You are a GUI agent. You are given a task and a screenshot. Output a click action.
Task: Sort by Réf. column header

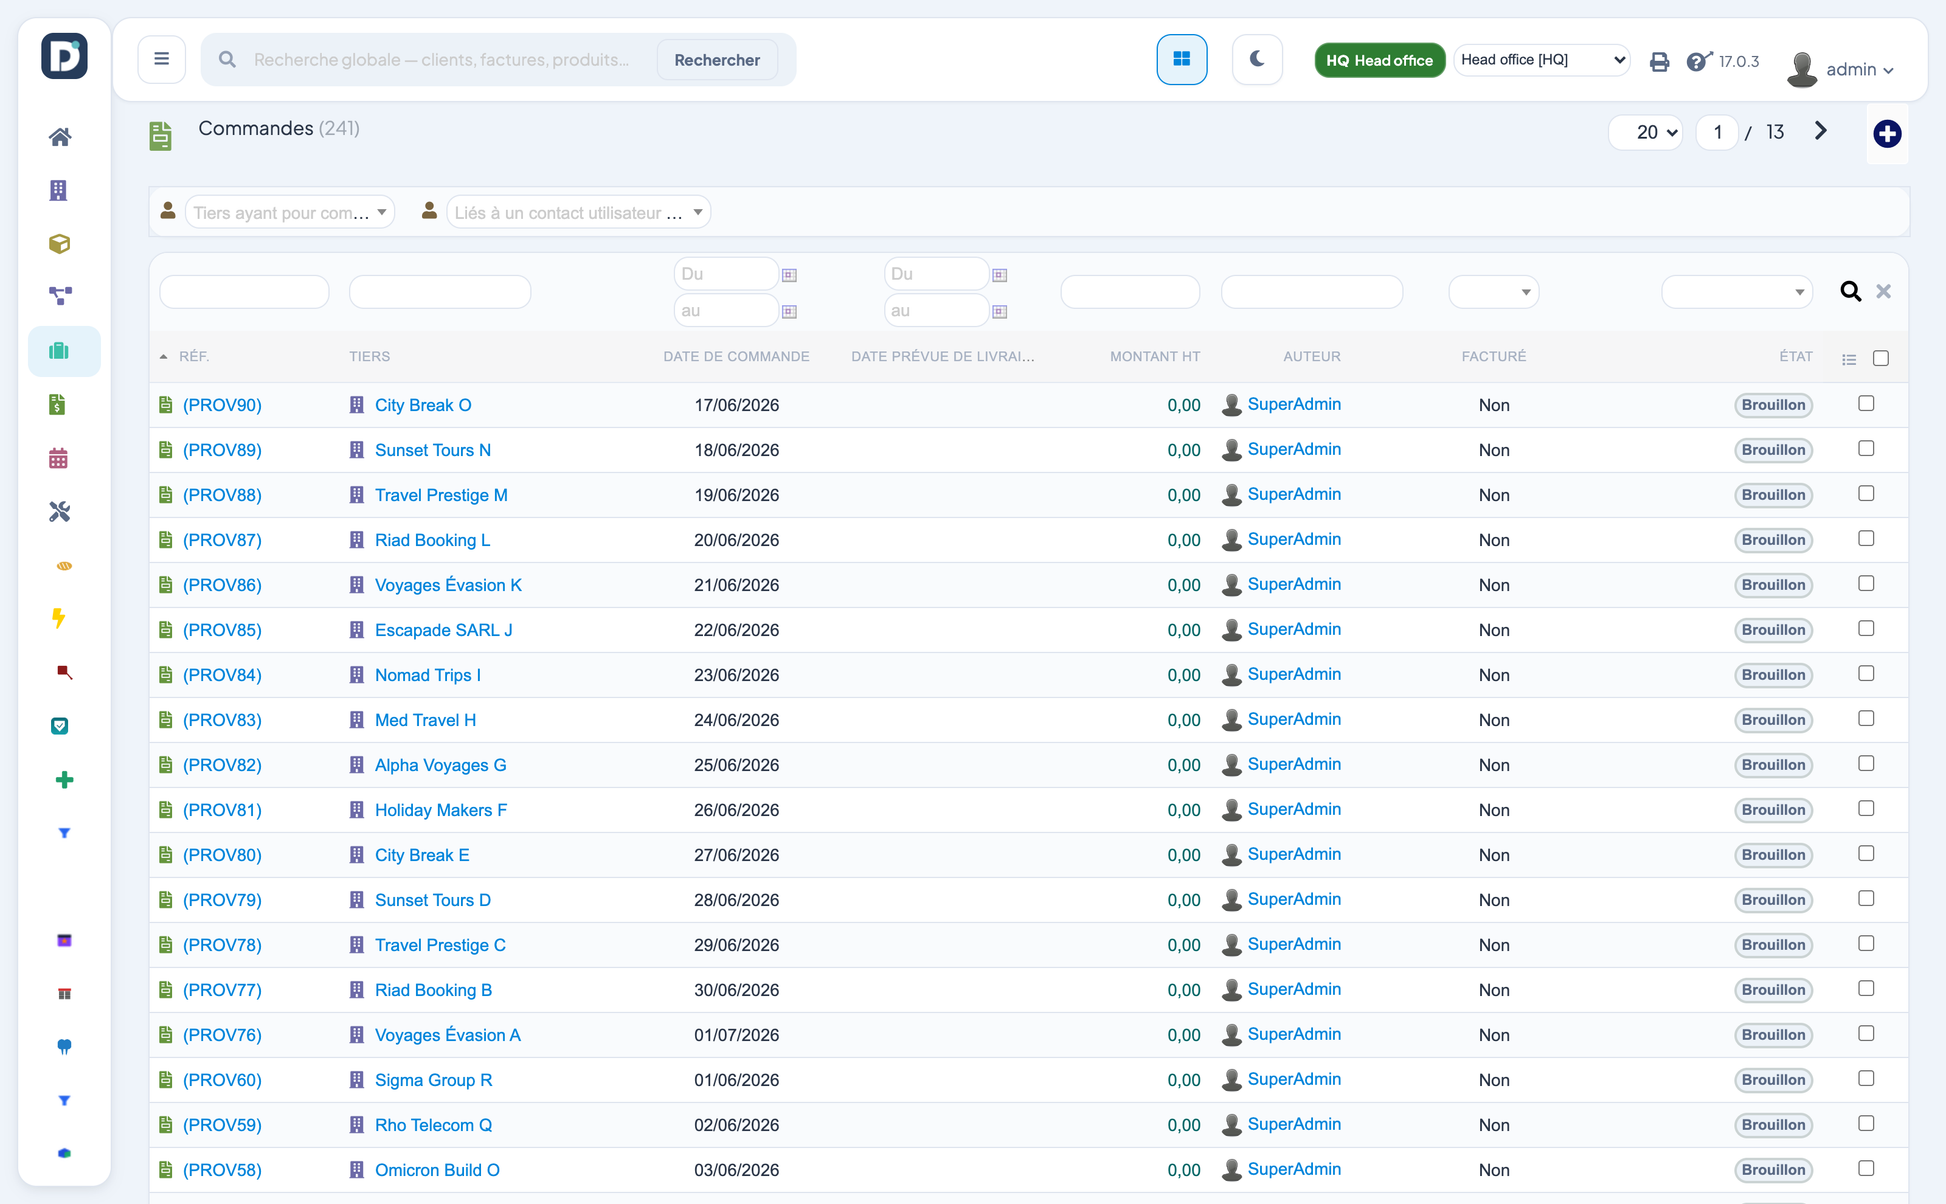pyautogui.click(x=193, y=357)
